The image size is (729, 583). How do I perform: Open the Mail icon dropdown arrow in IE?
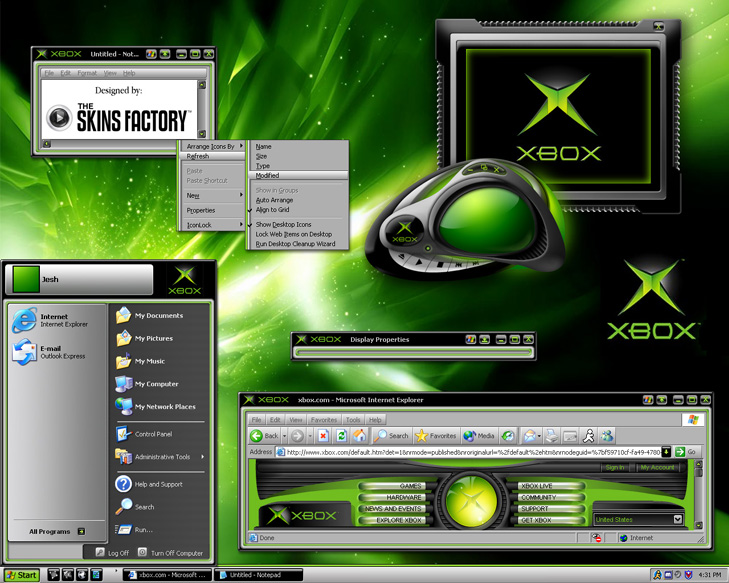click(539, 436)
